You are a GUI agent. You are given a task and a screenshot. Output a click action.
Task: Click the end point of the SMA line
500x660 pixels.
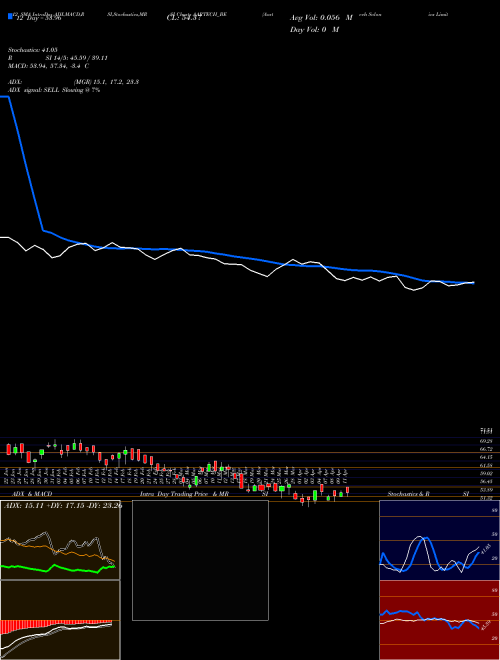click(x=473, y=283)
